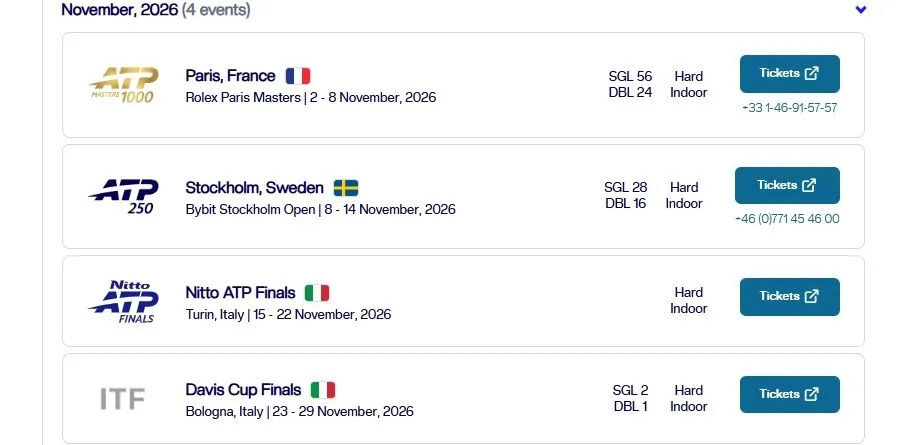
Task: Click Italy flag beside Nitto ATP Finals
Action: tap(317, 293)
